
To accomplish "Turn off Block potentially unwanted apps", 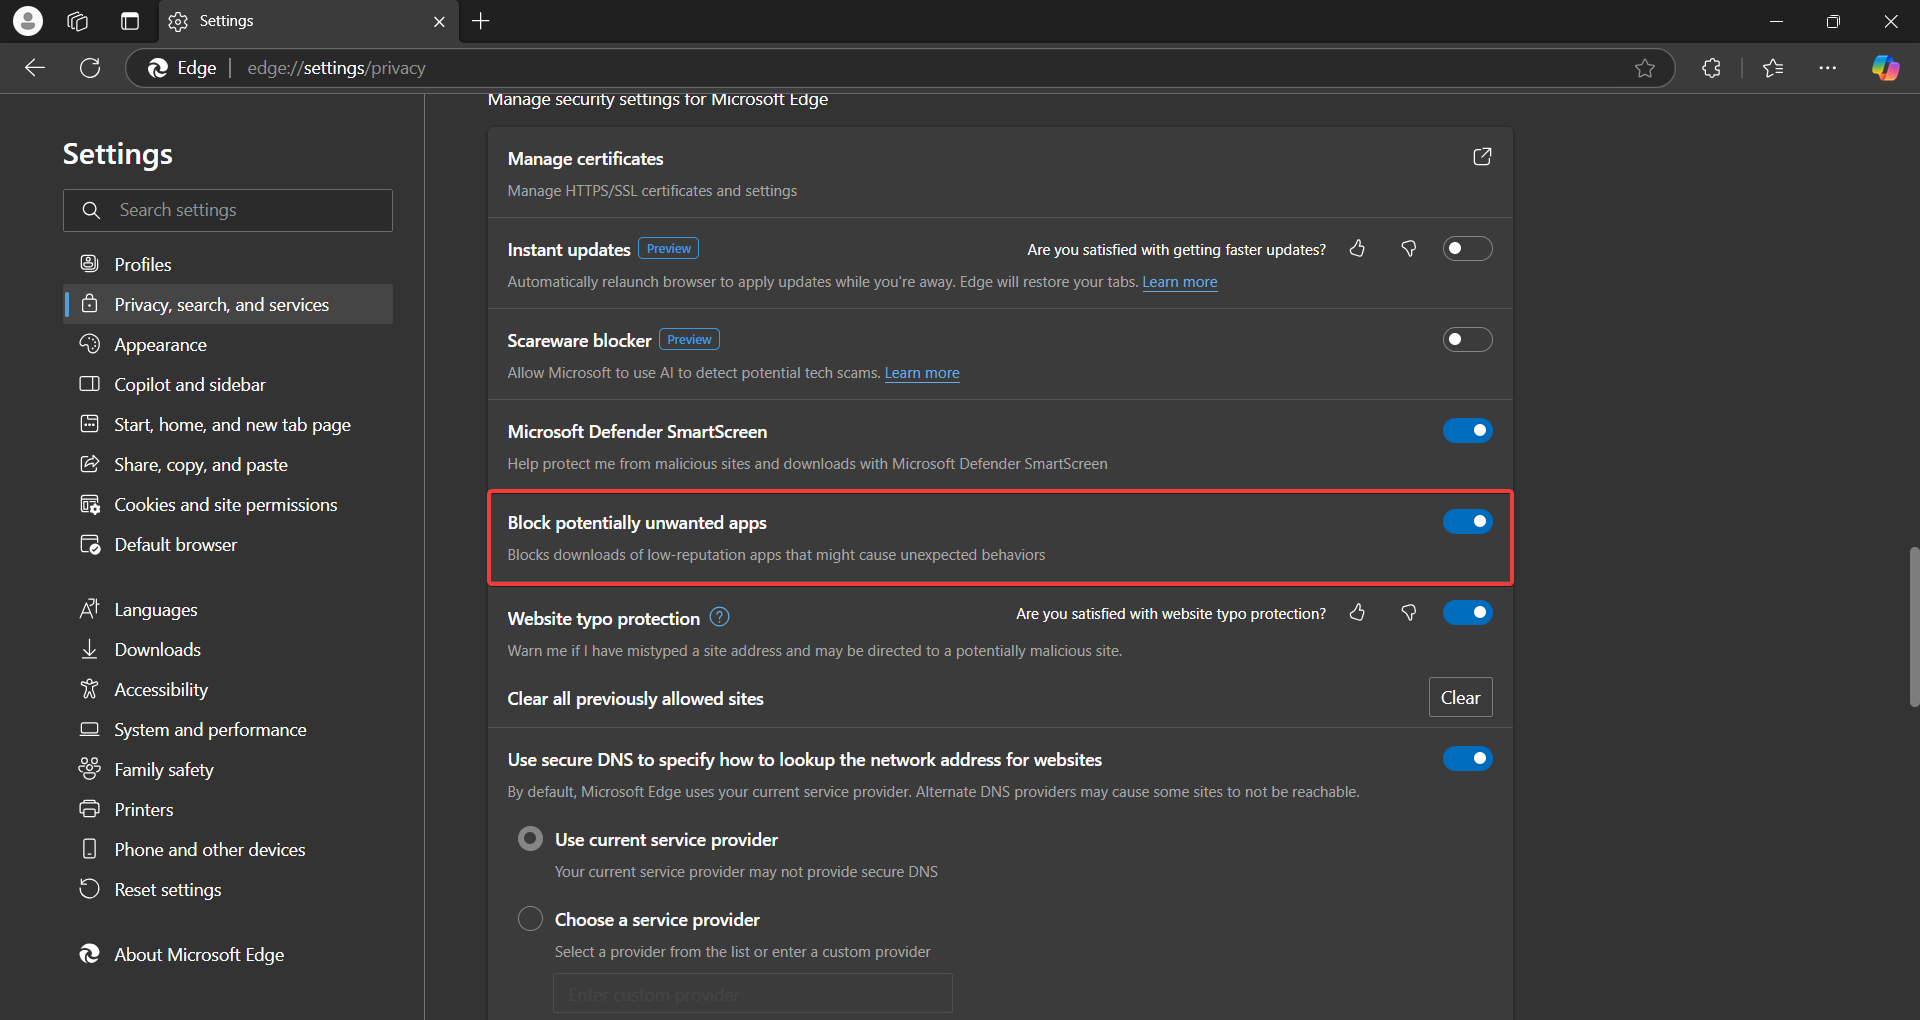I will click(x=1467, y=521).
